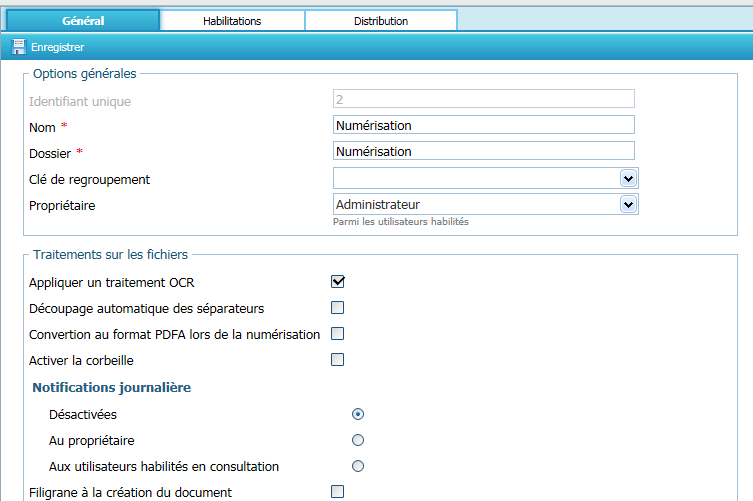
Task: Click the empty Clé de regroupement field
Action: click(x=475, y=178)
